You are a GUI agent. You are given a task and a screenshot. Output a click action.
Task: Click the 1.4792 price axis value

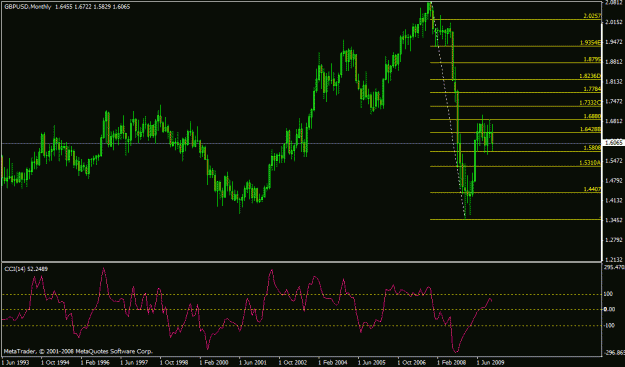(x=614, y=181)
